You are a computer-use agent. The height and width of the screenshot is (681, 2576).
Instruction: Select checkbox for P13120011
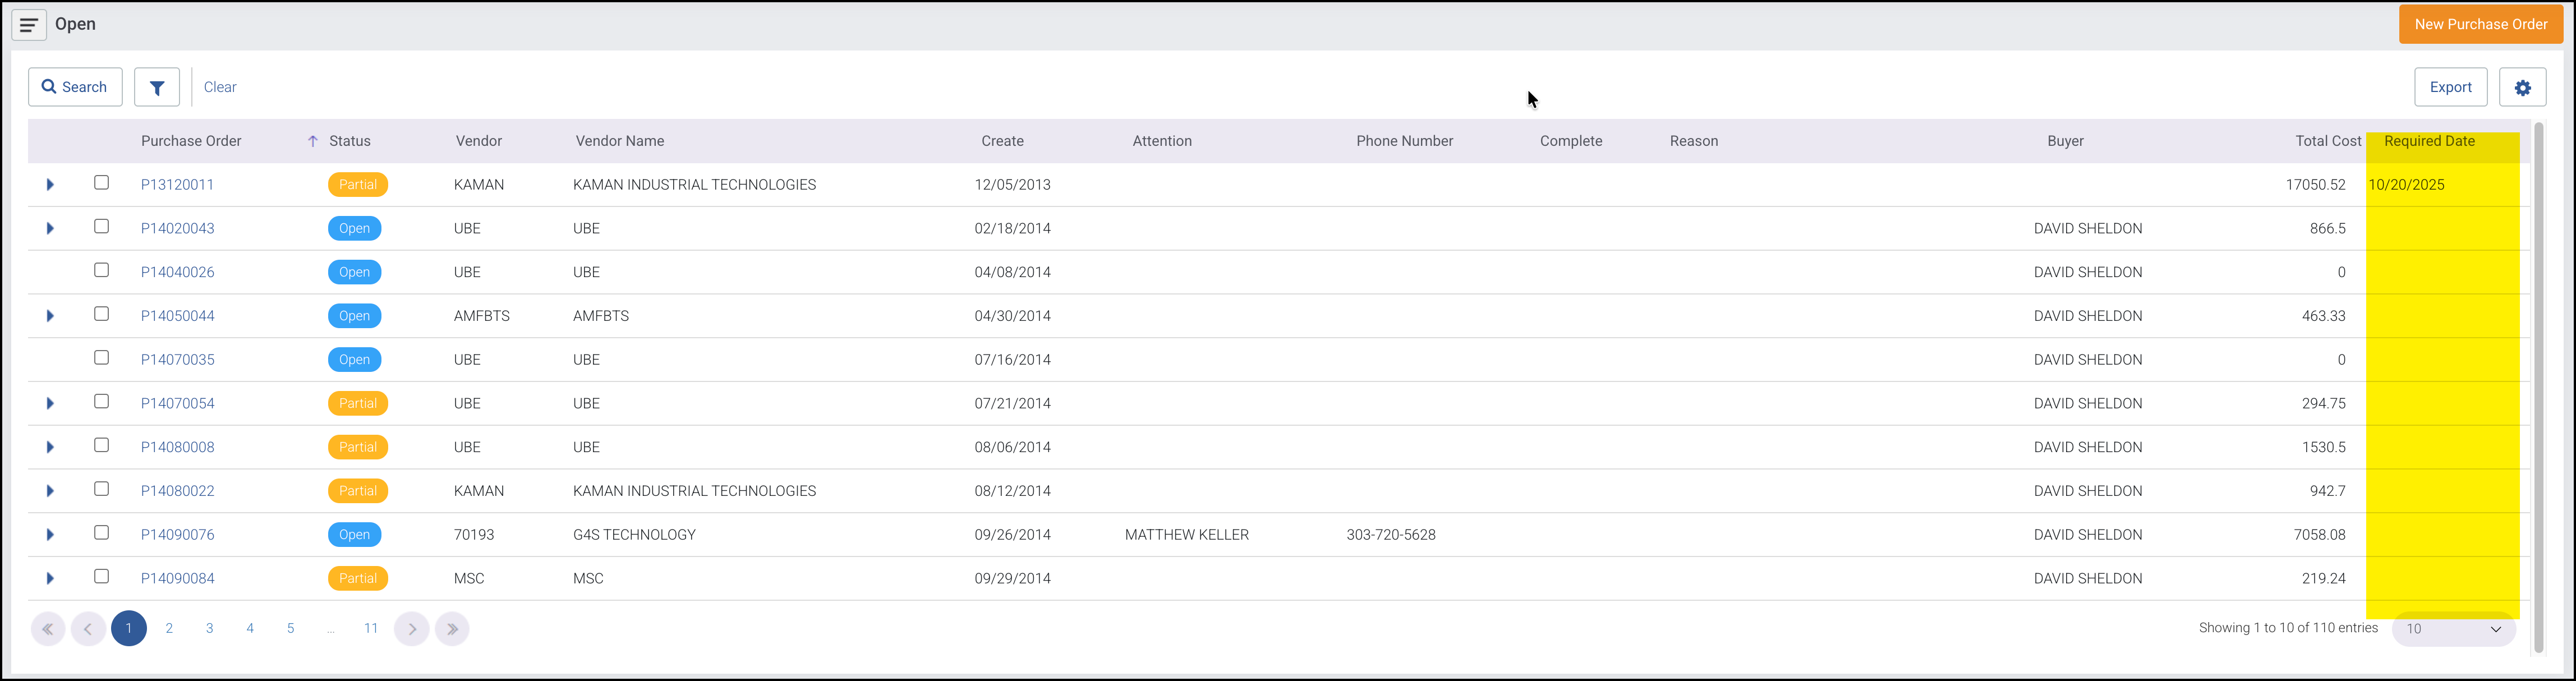point(101,183)
